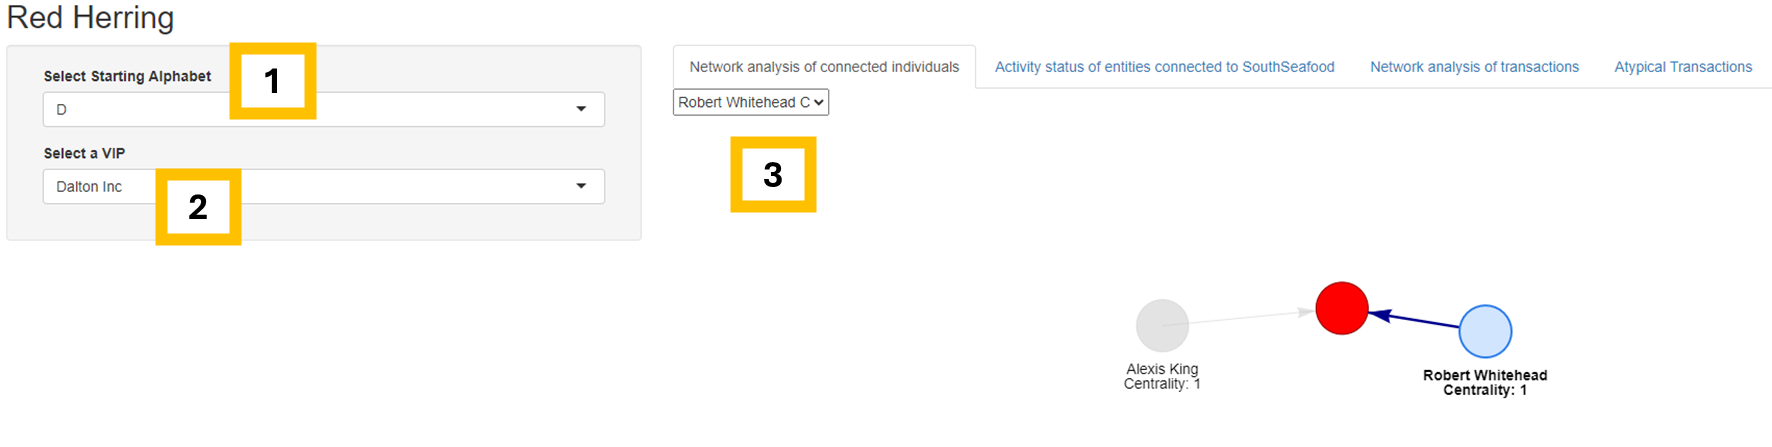1772x447 pixels.
Task: Click the yellow annotation box numbered 3
Action: pyautogui.click(x=773, y=175)
